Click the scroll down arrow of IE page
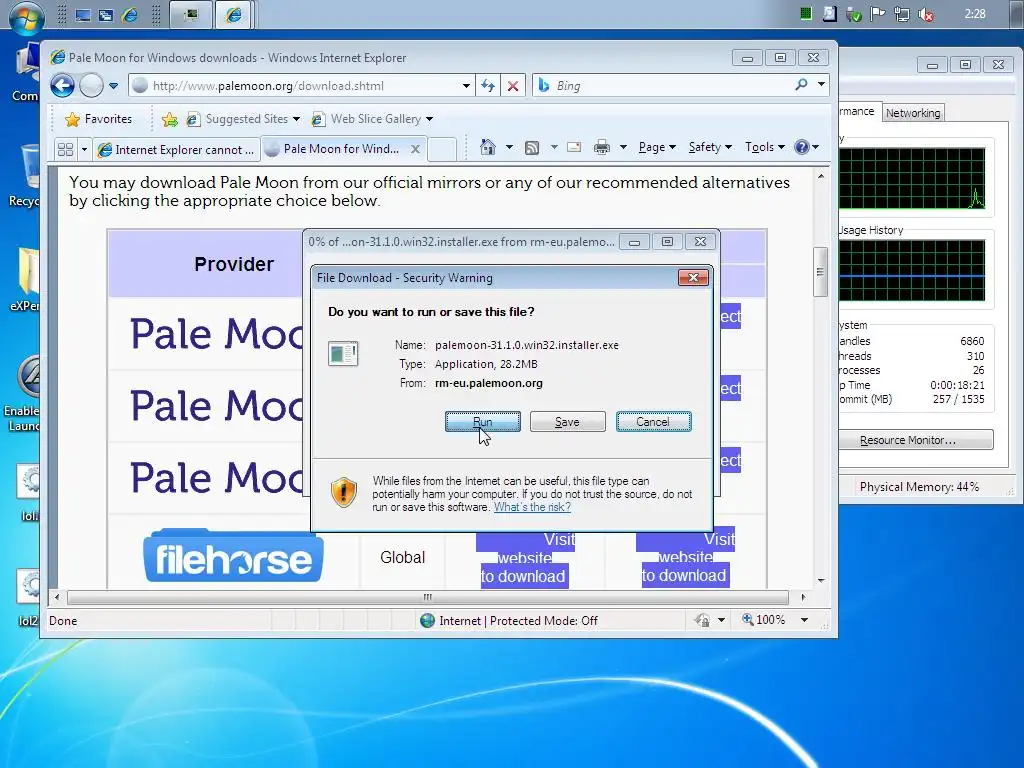This screenshot has width=1024, height=768. tap(821, 580)
